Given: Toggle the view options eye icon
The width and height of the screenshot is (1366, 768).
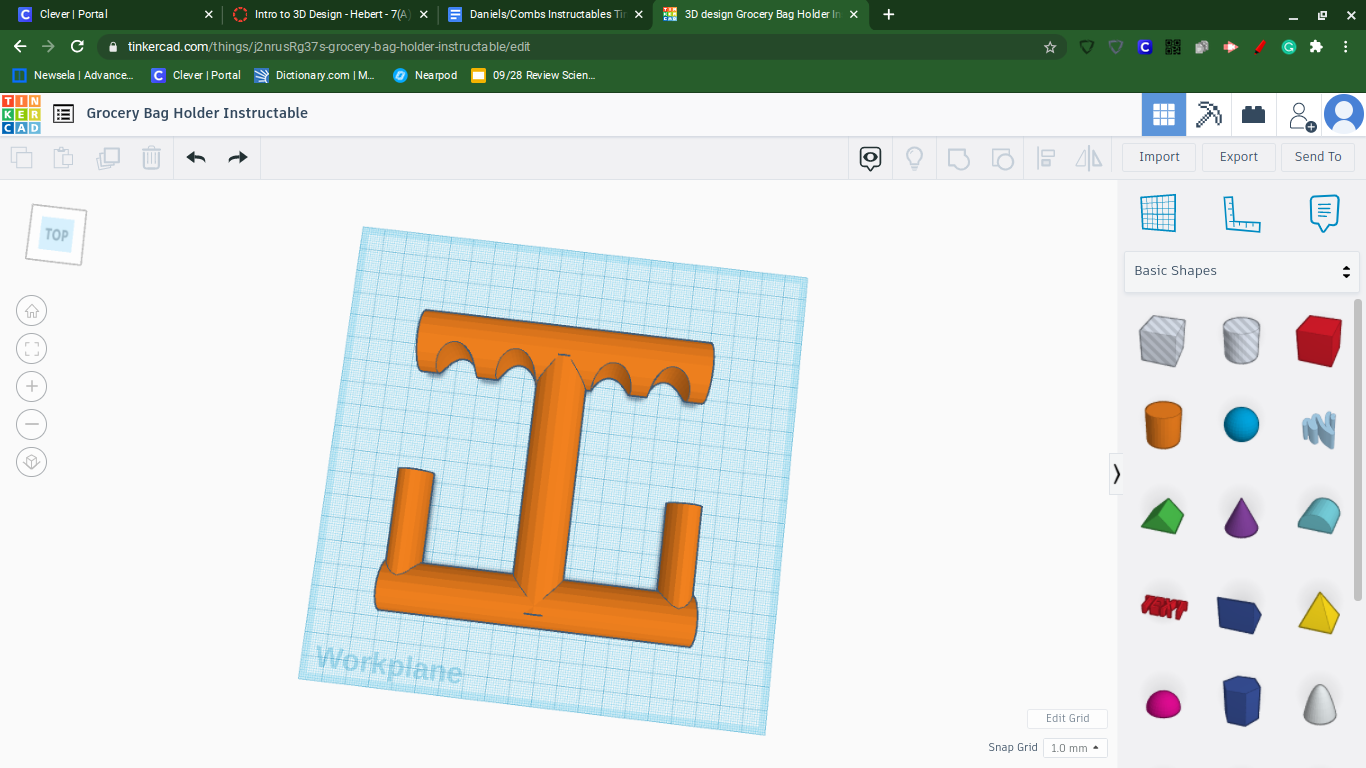Looking at the screenshot, I should pos(870,158).
